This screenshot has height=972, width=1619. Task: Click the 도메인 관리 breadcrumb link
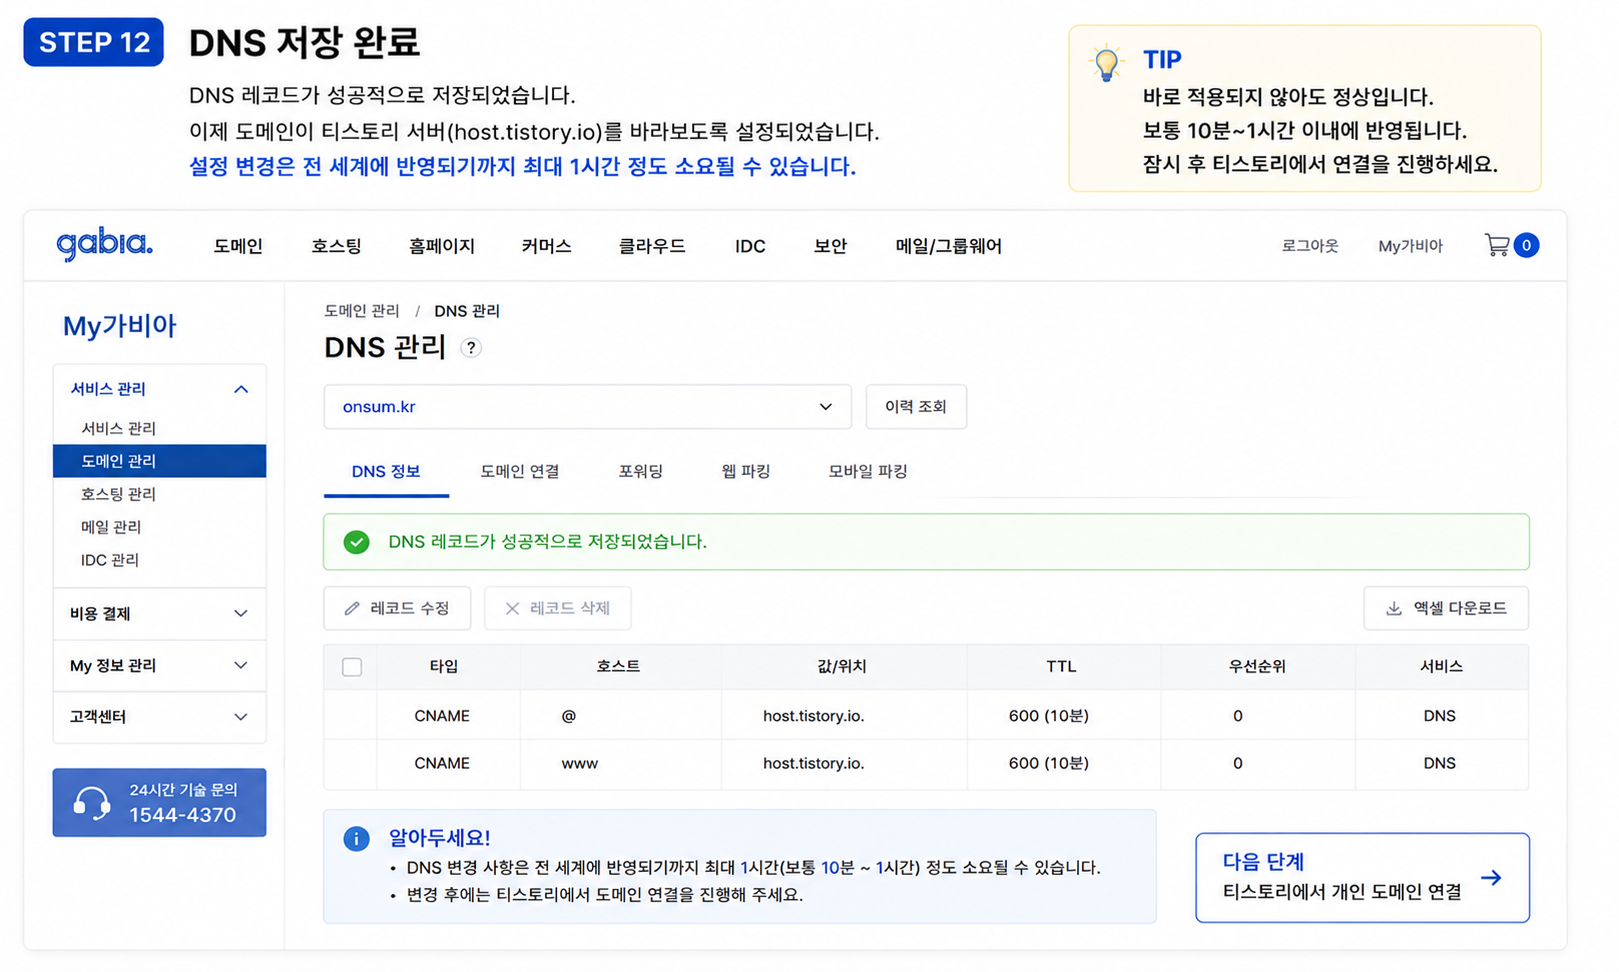[x=362, y=311]
